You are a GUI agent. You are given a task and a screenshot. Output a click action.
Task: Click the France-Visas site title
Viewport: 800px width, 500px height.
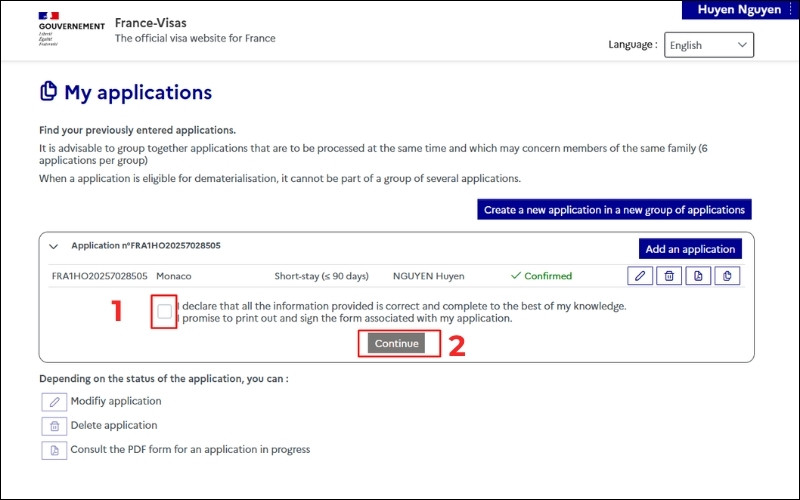[x=150, y=22]
